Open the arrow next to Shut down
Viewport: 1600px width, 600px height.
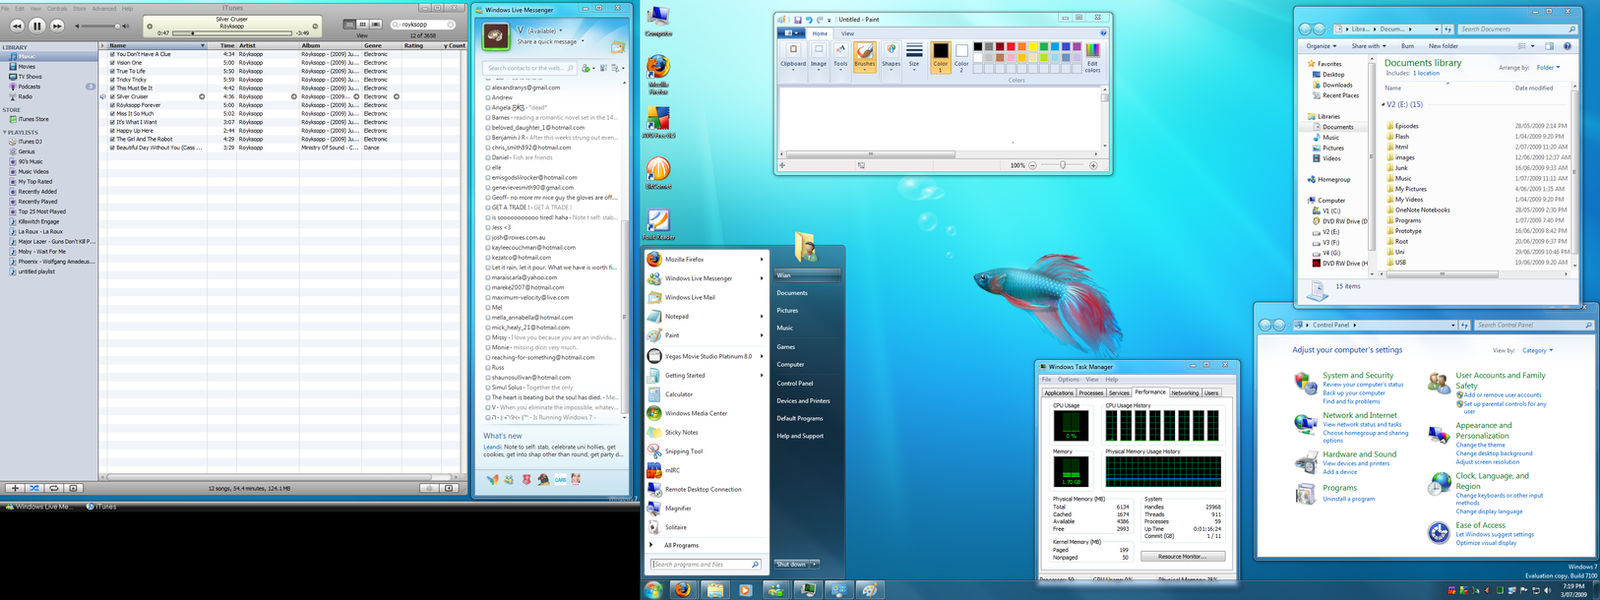pyautogui.click(x=815, y=564)
